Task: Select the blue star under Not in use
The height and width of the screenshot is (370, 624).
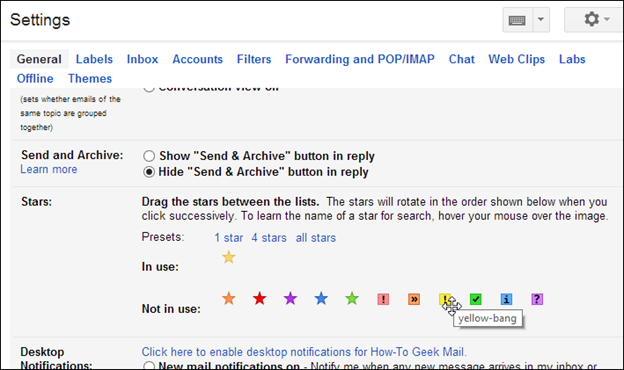Action: (x=321, y=298)
